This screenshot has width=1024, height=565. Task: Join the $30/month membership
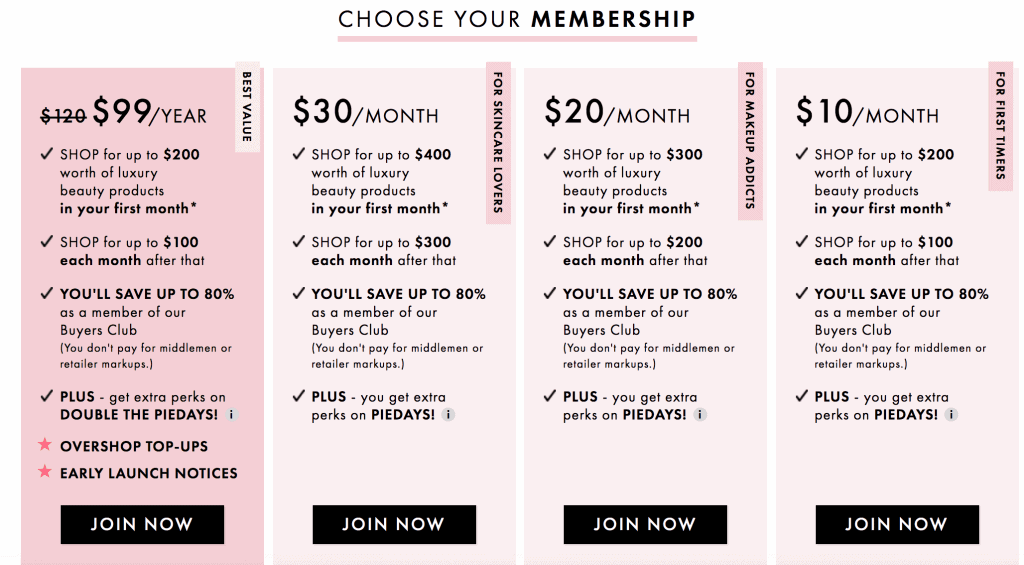point(394,524)
